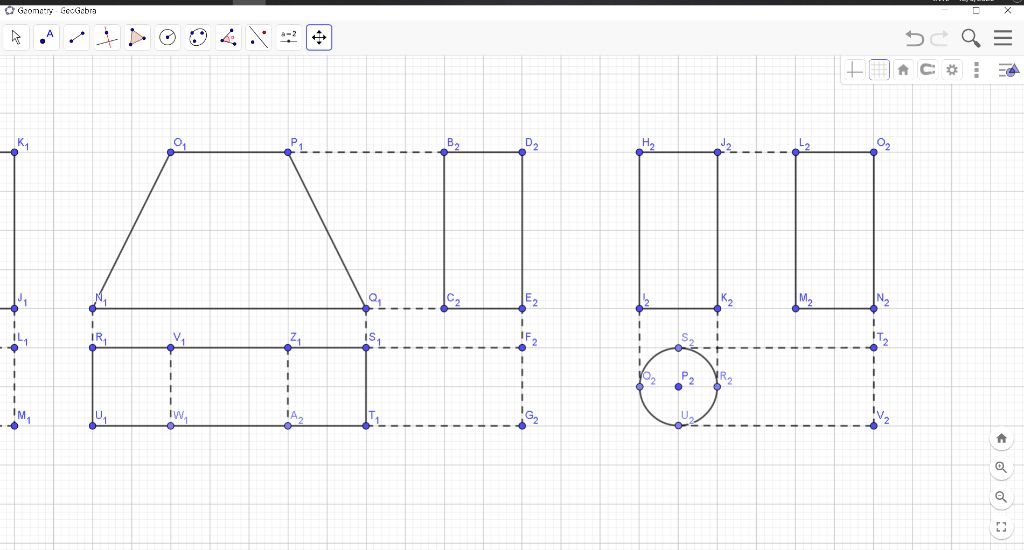Screen dimensions: 1024x550
Task: Select point T1
Action: 366,426
